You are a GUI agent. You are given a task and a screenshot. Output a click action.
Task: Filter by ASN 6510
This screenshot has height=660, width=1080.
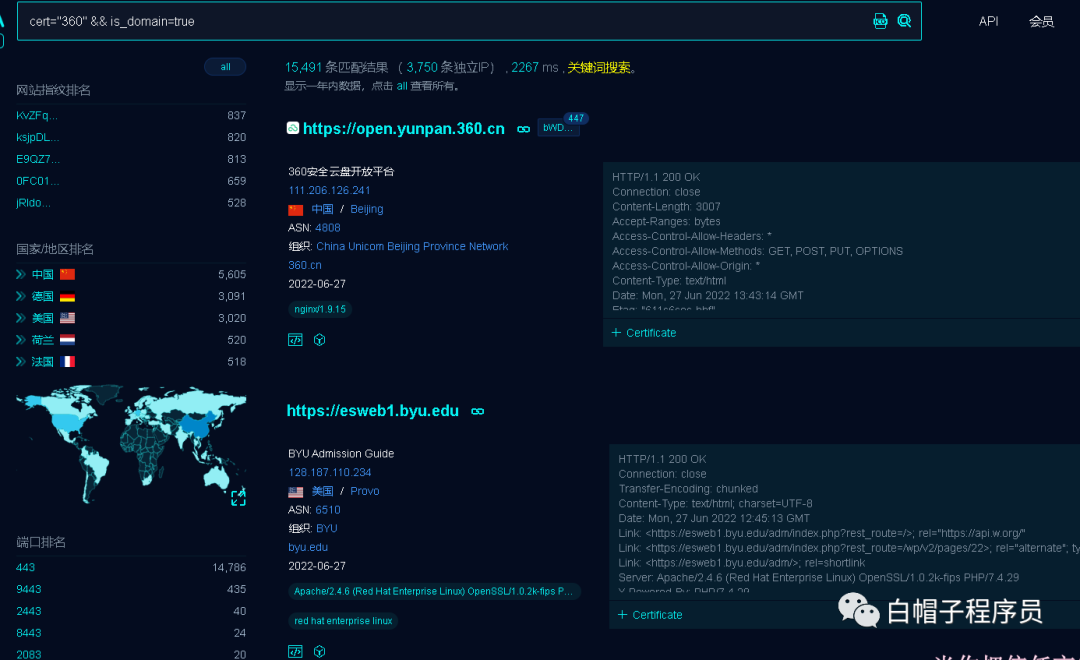[328, 510]
